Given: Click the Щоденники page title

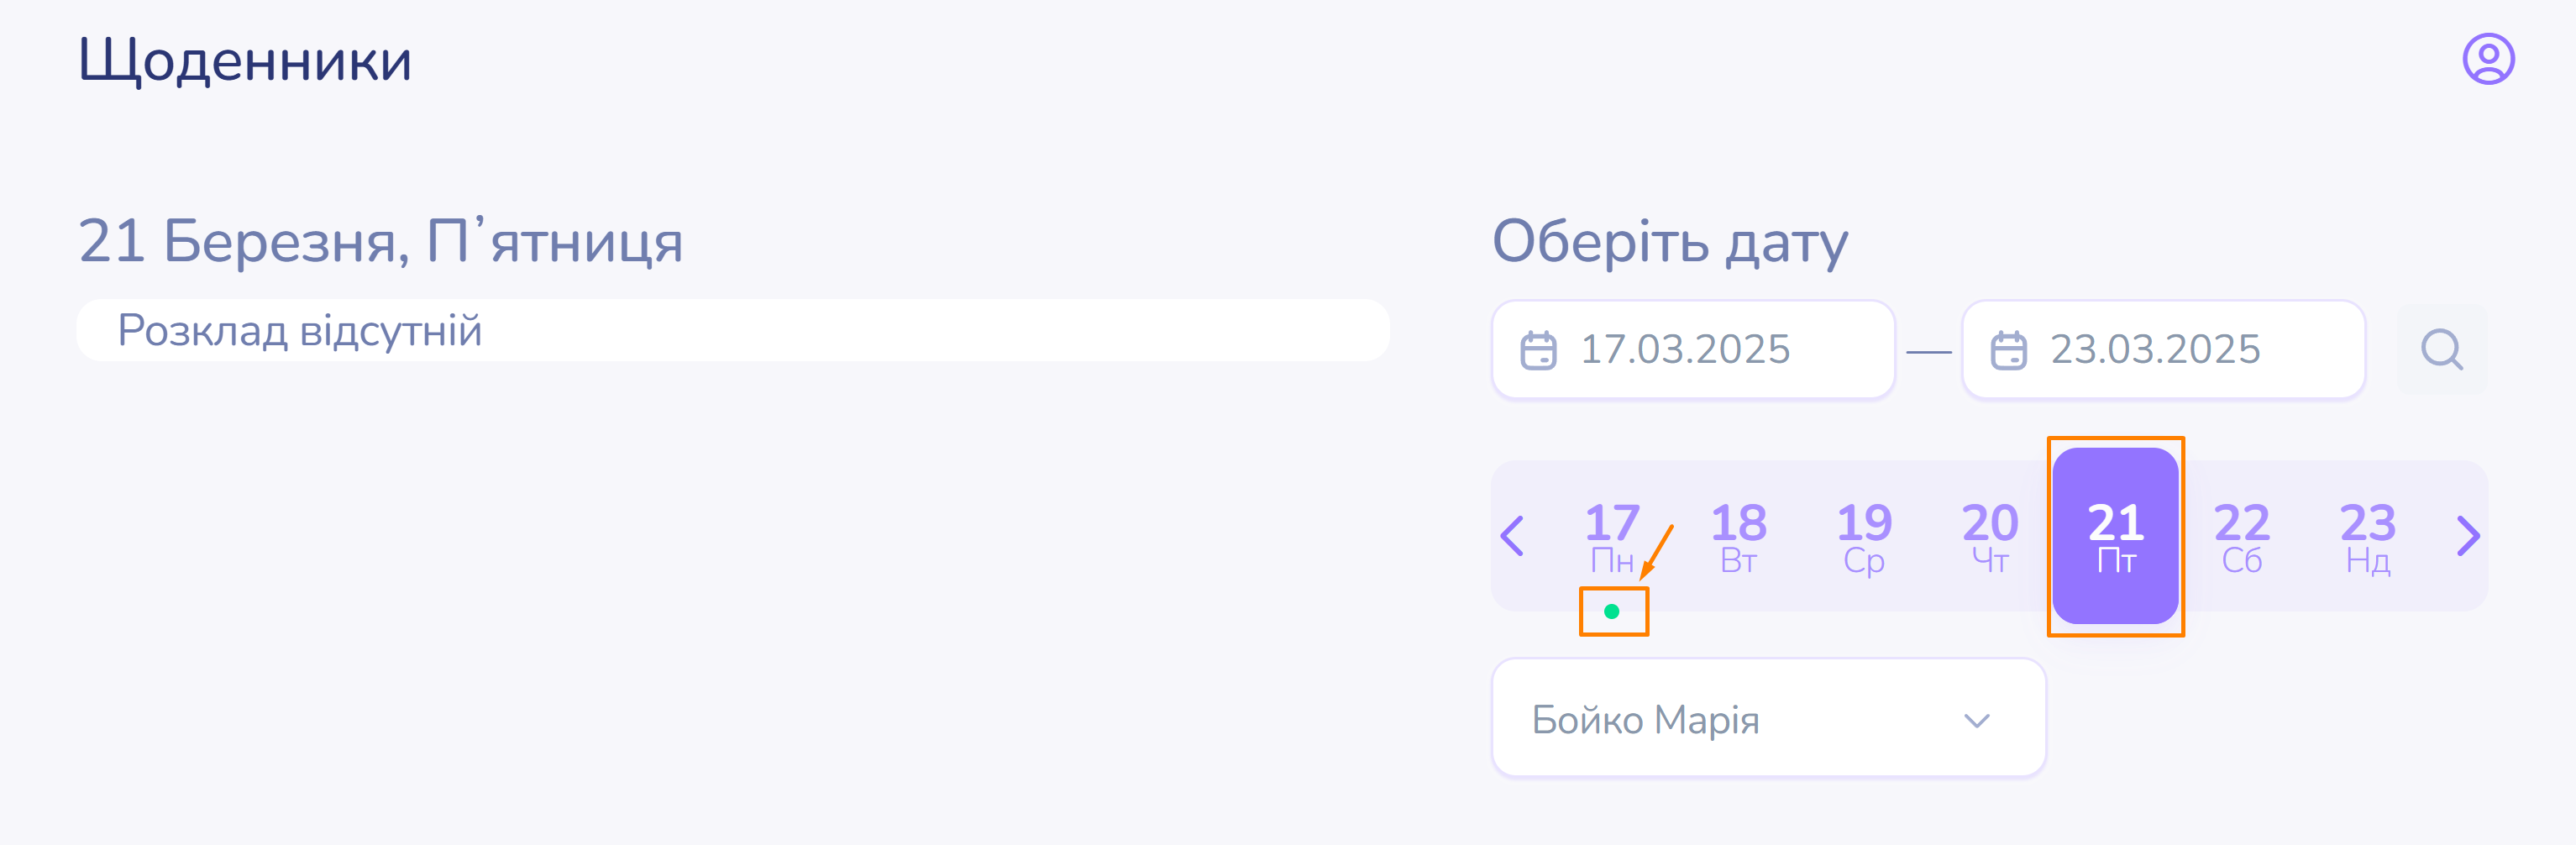Looking at the screenshot, I should [245, 60].
